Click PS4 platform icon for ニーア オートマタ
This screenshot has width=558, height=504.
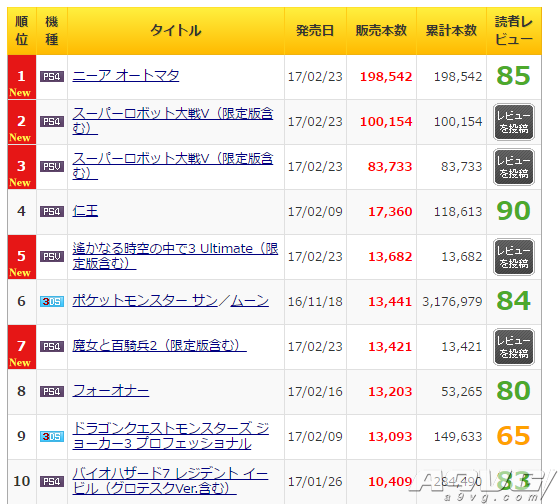(52, 77)
